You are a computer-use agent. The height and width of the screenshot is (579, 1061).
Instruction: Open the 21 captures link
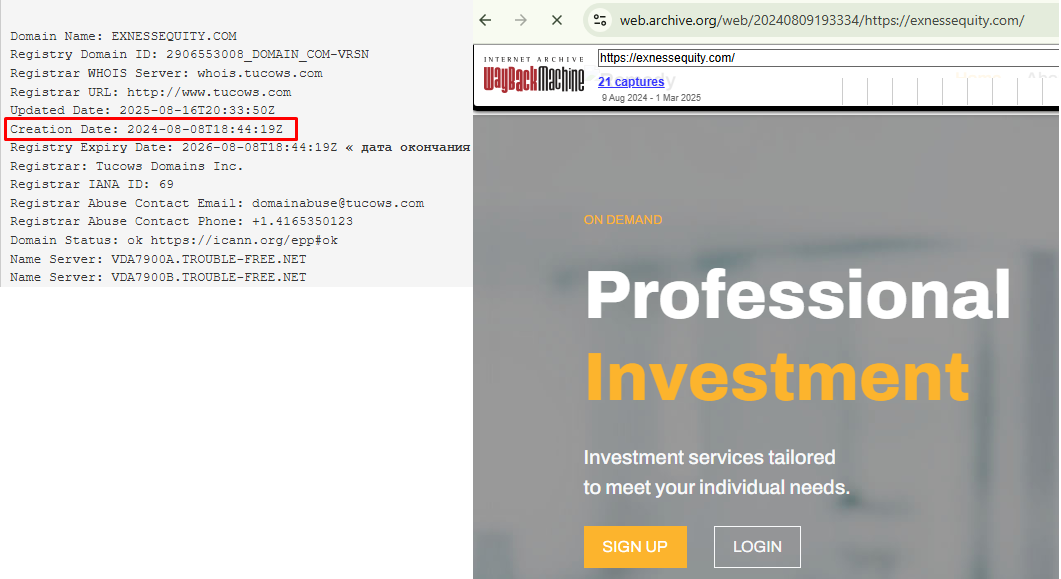click(x=631, y=82)
